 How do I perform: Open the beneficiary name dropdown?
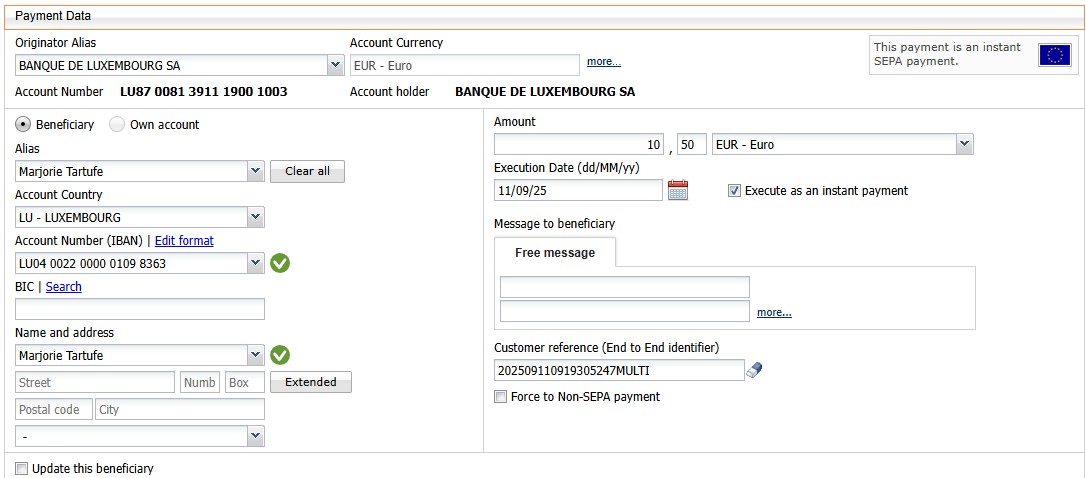click(256, 355)
